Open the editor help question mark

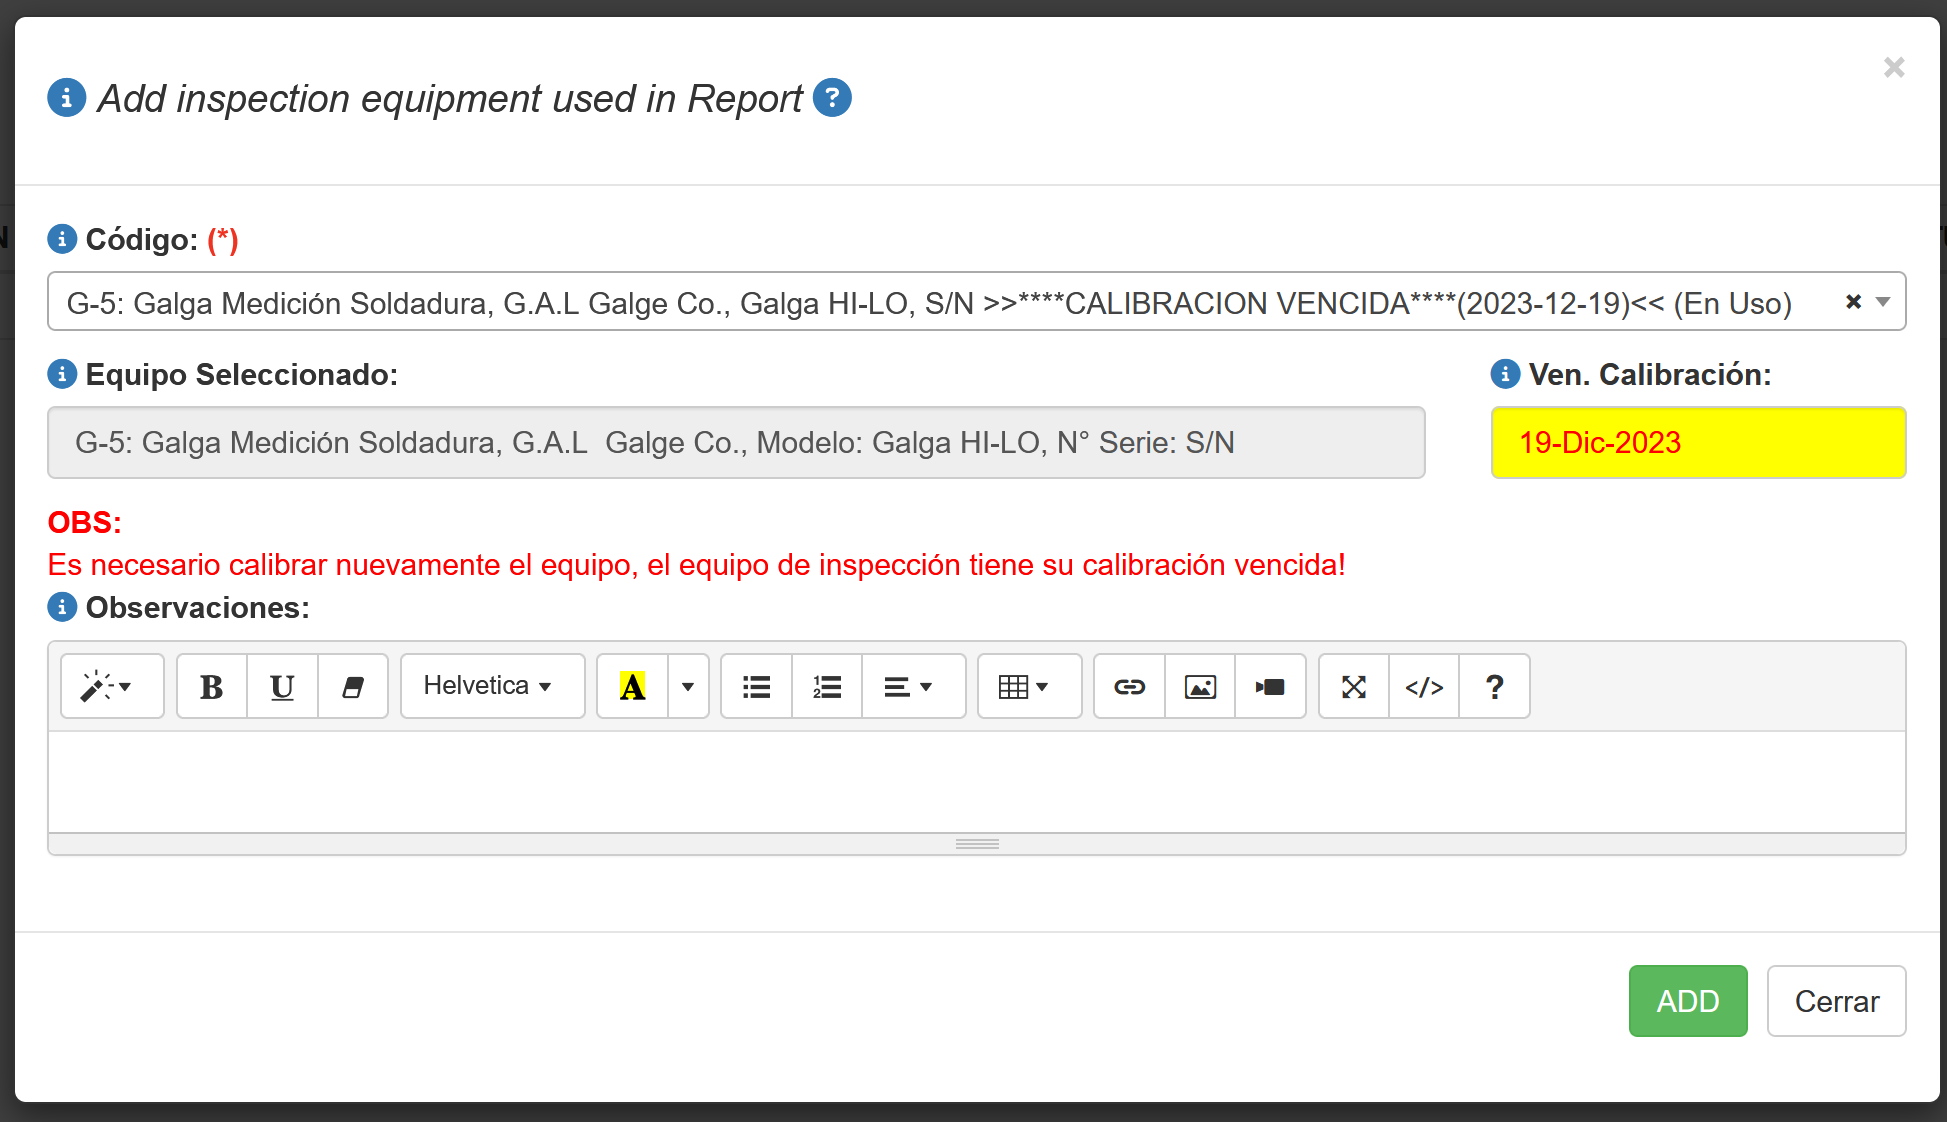pos(1494,687)
